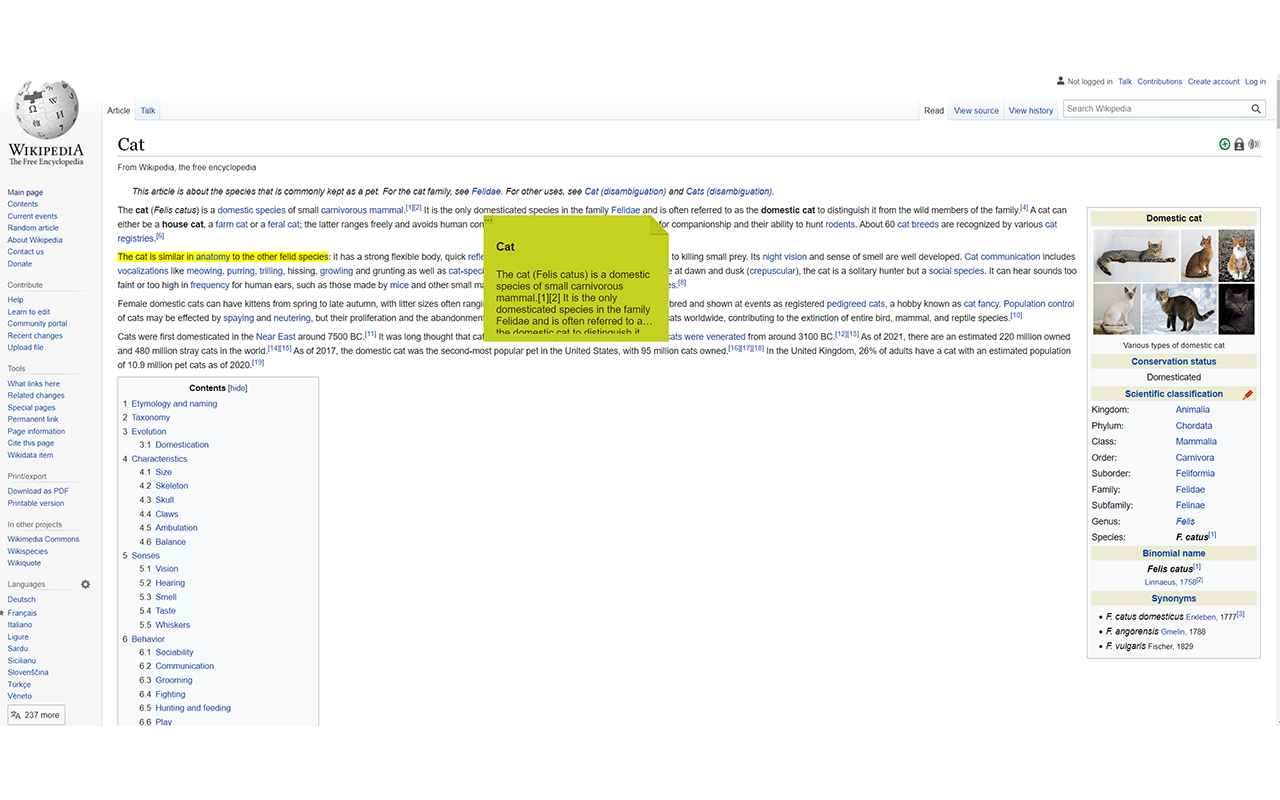This screenshot has width=1280, height=800.
Task: Open the Article tab
Action: [x=119, y=111]
